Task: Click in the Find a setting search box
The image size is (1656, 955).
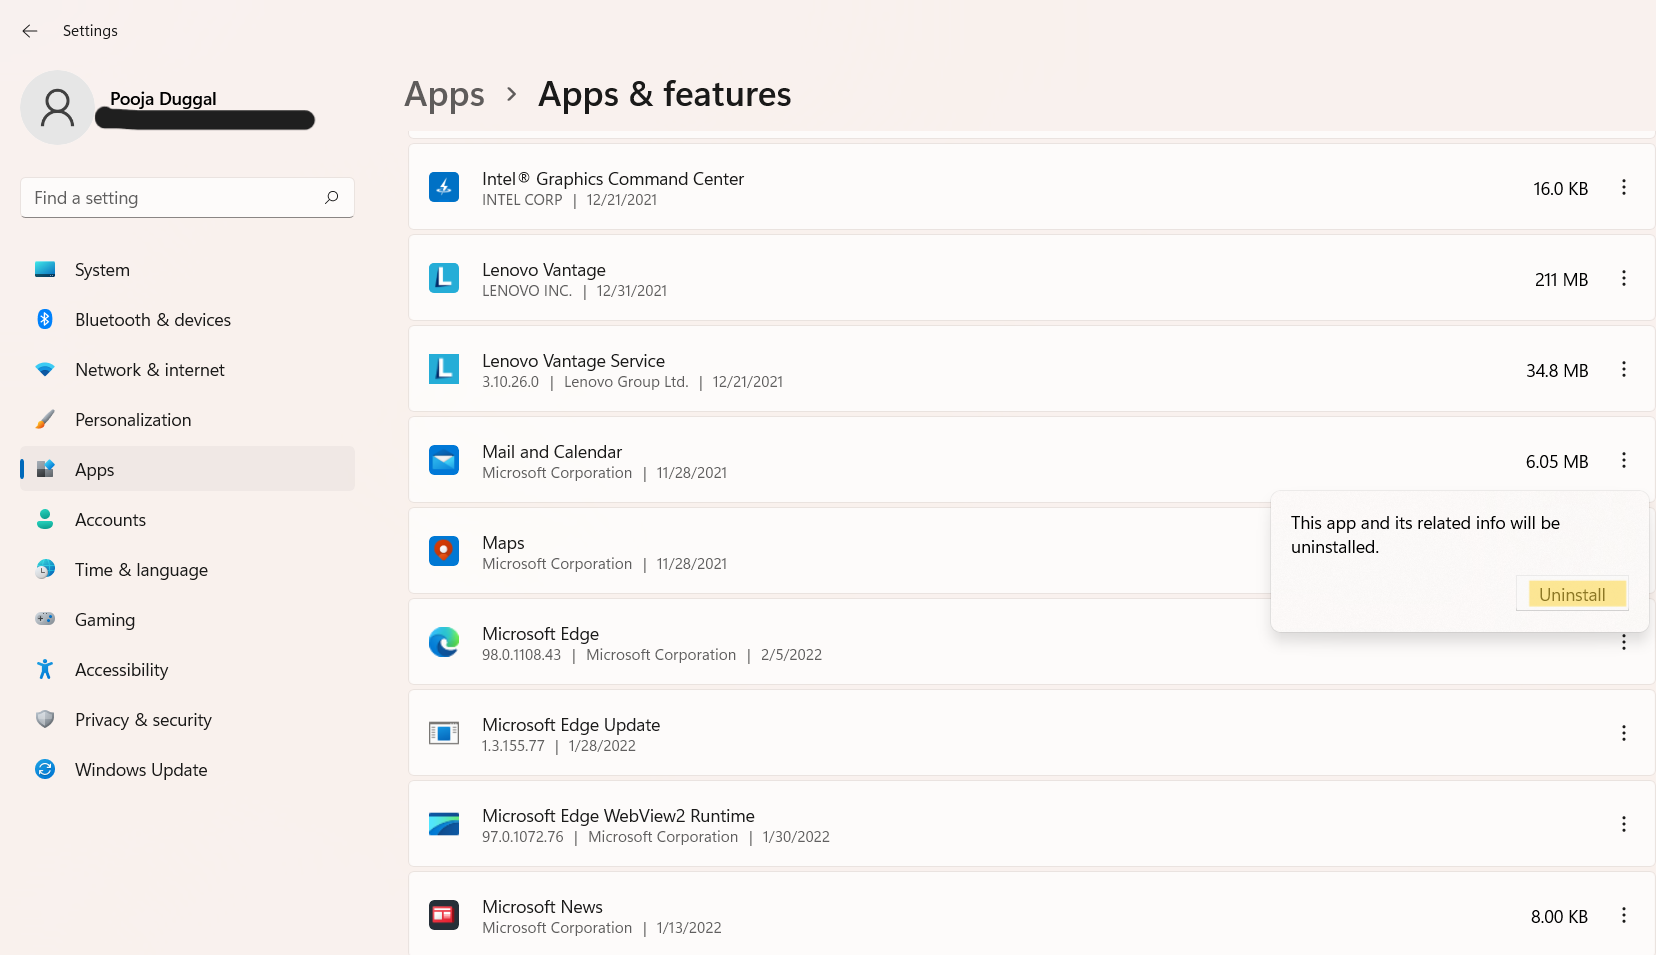Action: tap(187, 197)
